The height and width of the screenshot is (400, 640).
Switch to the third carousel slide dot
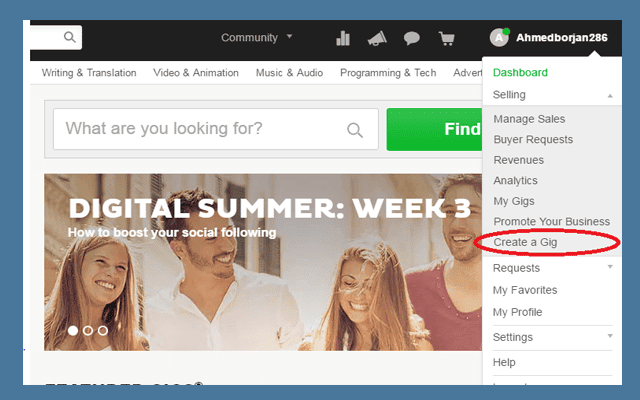(103, 330)
